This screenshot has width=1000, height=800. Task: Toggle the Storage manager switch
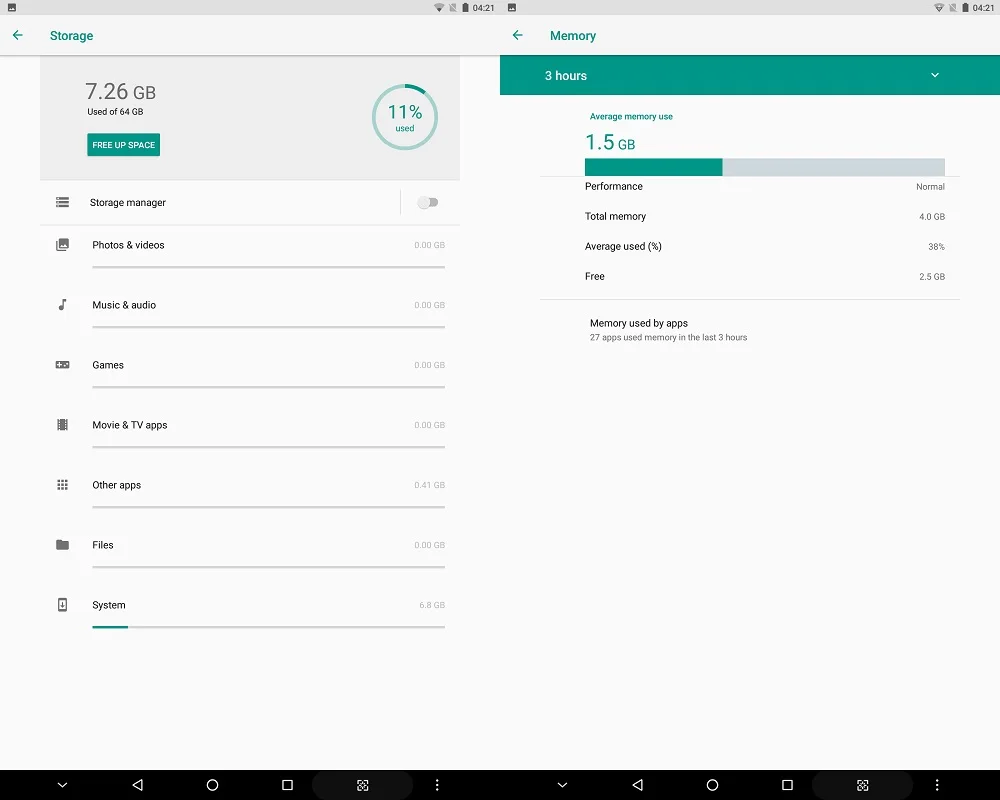click(x=428, y=202)
